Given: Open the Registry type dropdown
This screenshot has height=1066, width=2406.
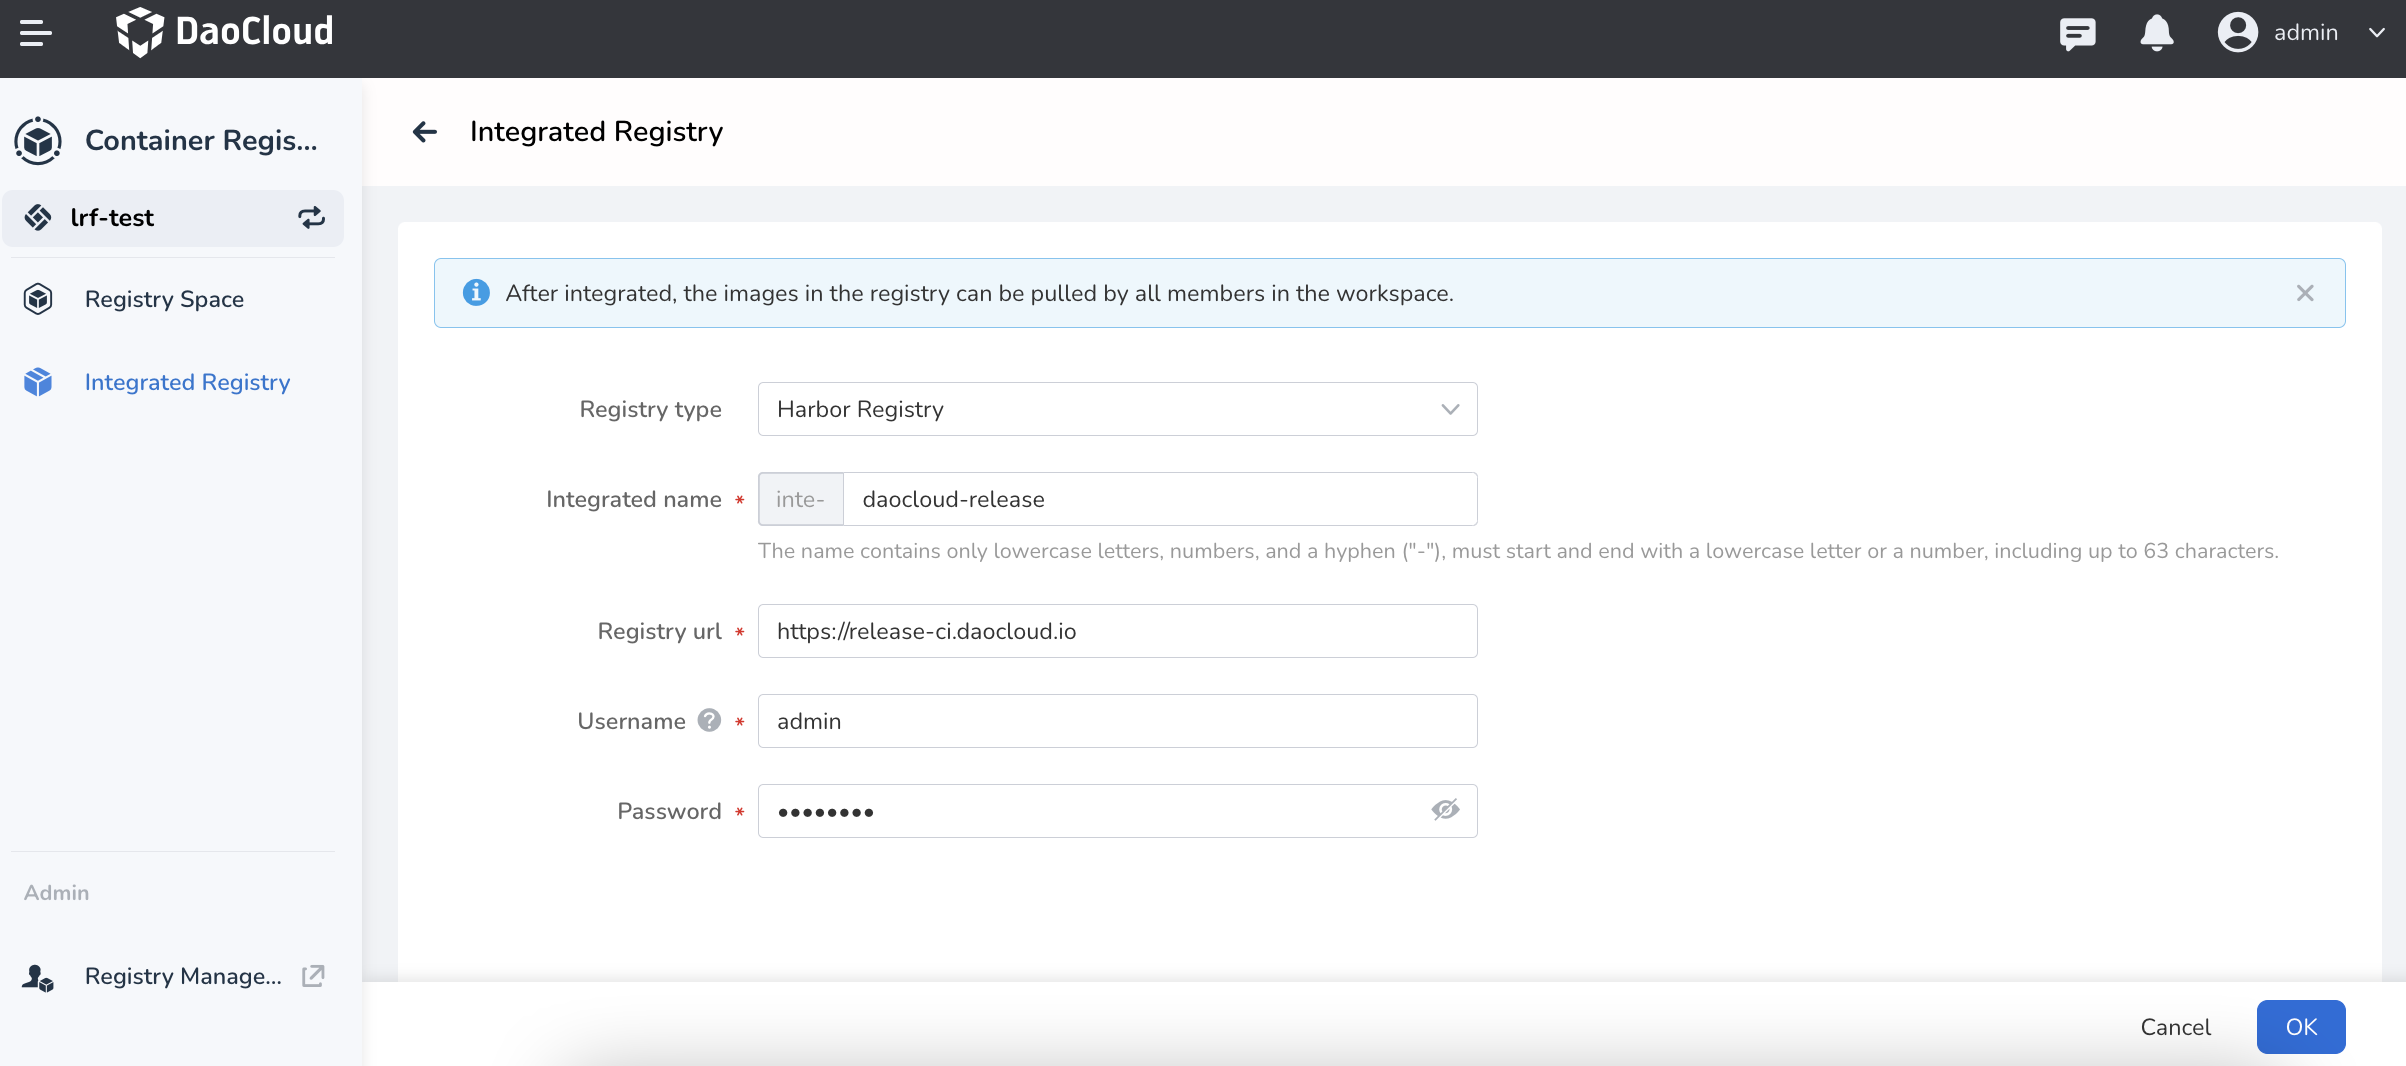Looking at the screenshot, I should (1117, 409).
